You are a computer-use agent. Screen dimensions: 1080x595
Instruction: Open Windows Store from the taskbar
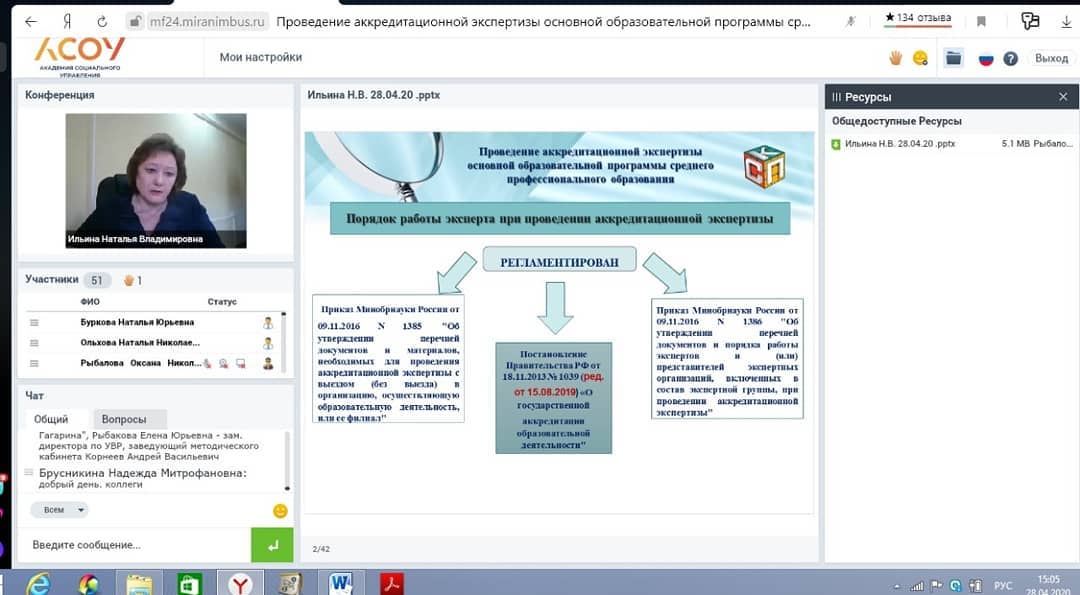[x=189, y=585]
